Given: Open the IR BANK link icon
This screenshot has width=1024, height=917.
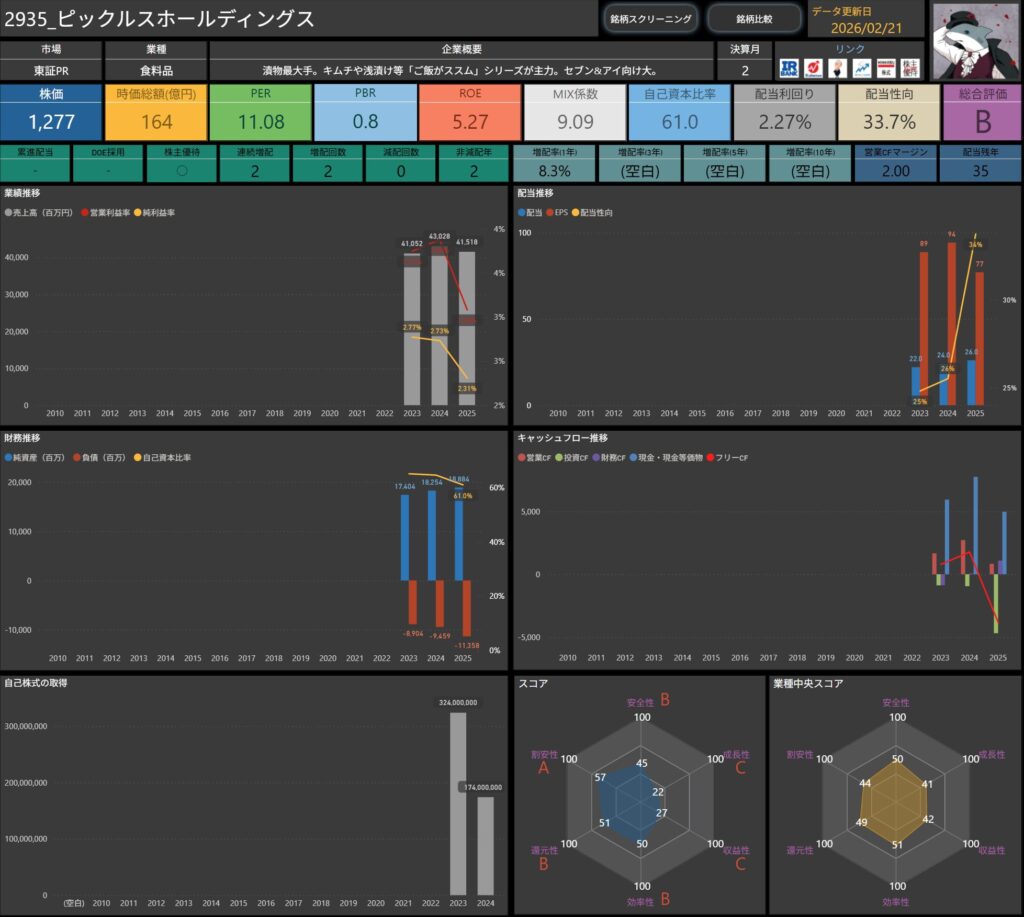Looking at the screenshot, I should (789, 68).
